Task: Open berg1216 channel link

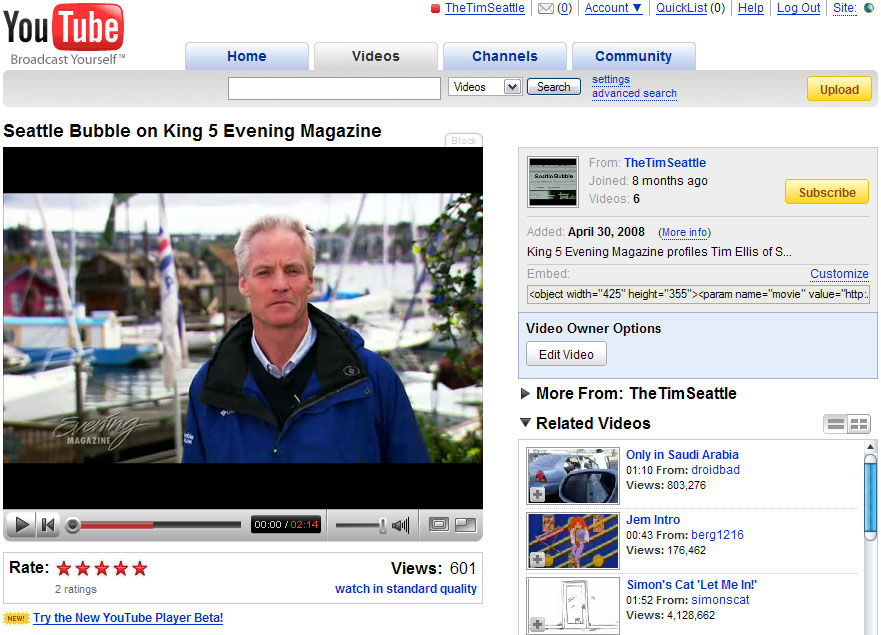Action: [717, 535]
